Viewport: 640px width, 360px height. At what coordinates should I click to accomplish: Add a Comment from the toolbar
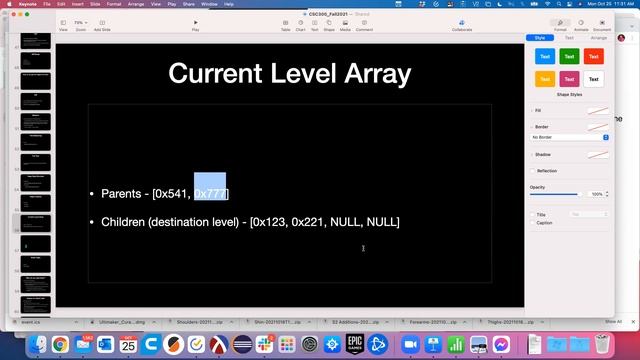pos(364,25)
